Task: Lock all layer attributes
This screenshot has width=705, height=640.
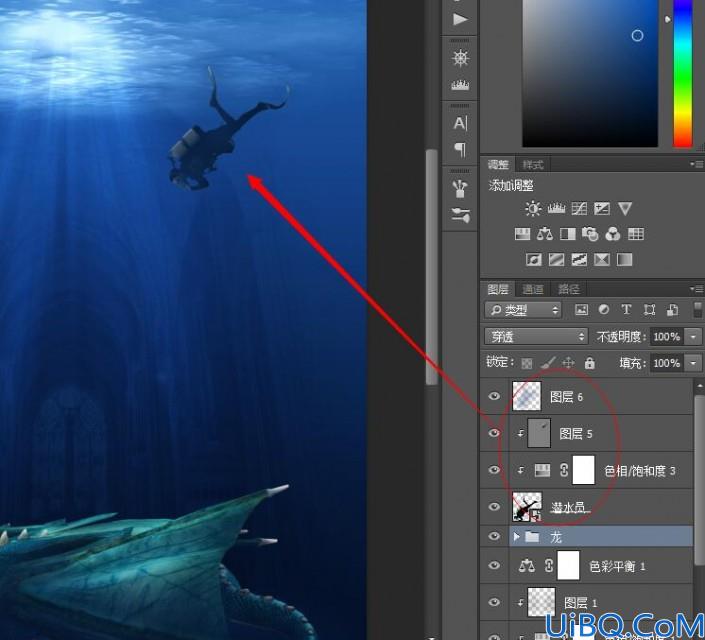Action: pyautogui.click(x=589, y=363)
